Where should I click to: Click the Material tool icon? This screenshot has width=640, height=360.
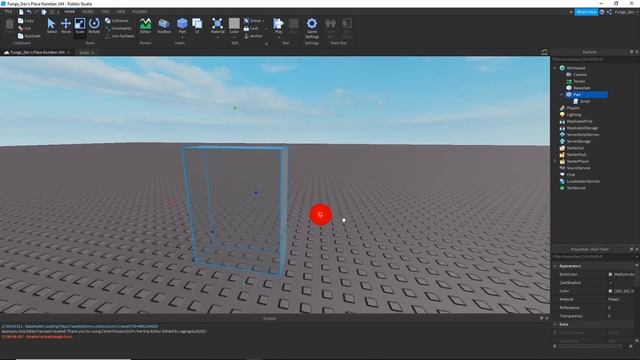(x=218, y=24)
